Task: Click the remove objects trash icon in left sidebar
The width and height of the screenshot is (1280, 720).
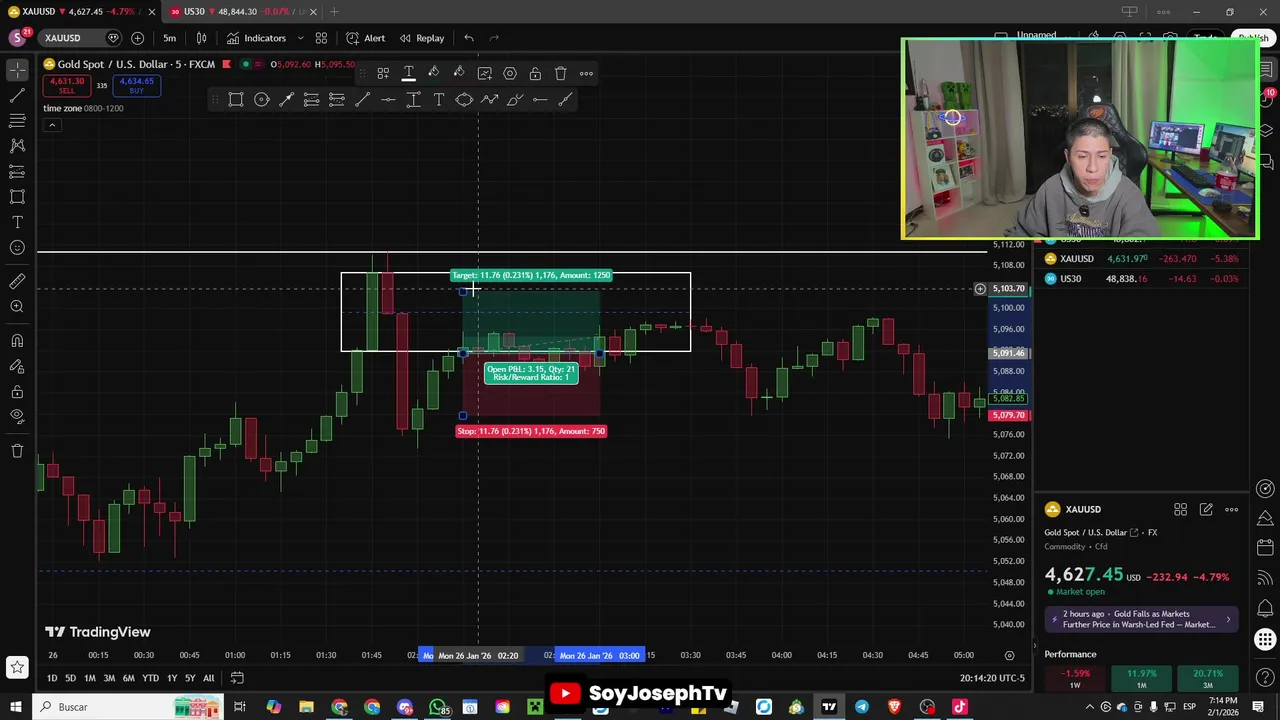Action: (x=17, y=451)
